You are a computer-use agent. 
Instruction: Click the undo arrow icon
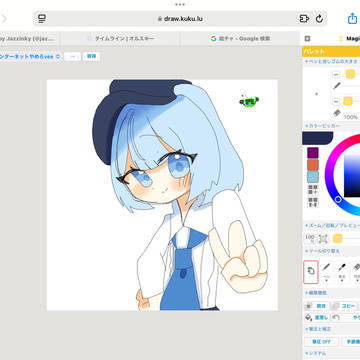[336, 317]
